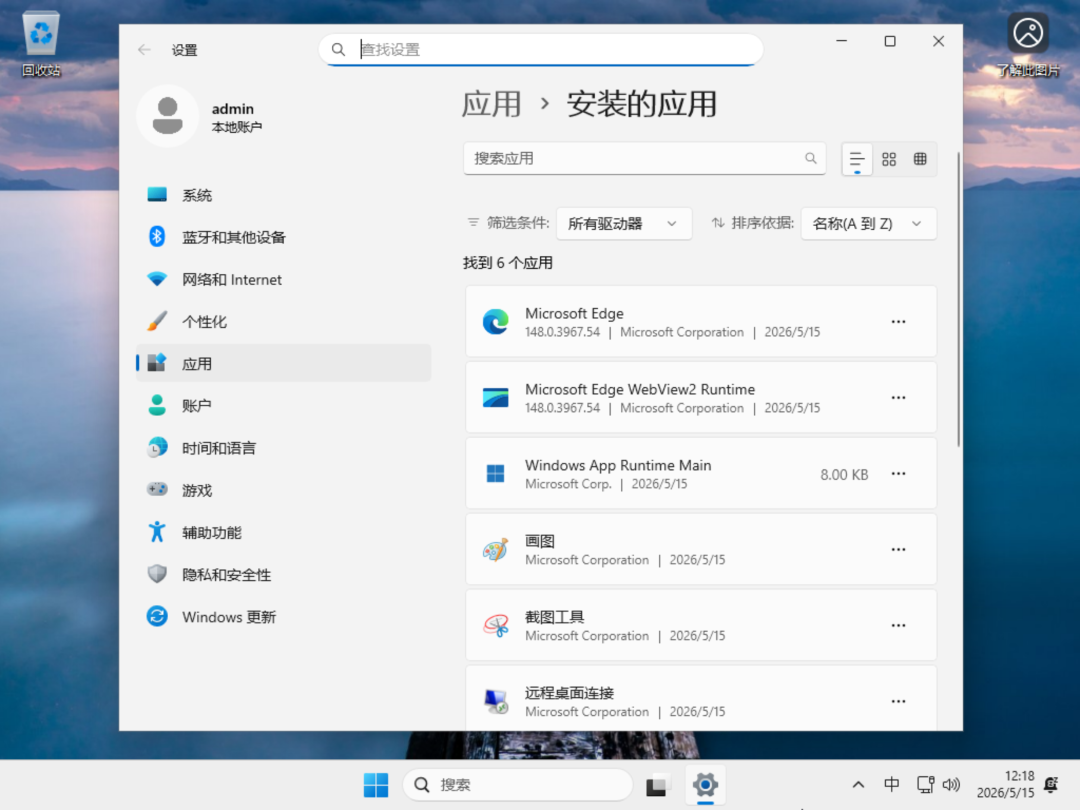1080x810 pixels.
Task: Open the volume speaker tray icon
Action: pos(951,785)
